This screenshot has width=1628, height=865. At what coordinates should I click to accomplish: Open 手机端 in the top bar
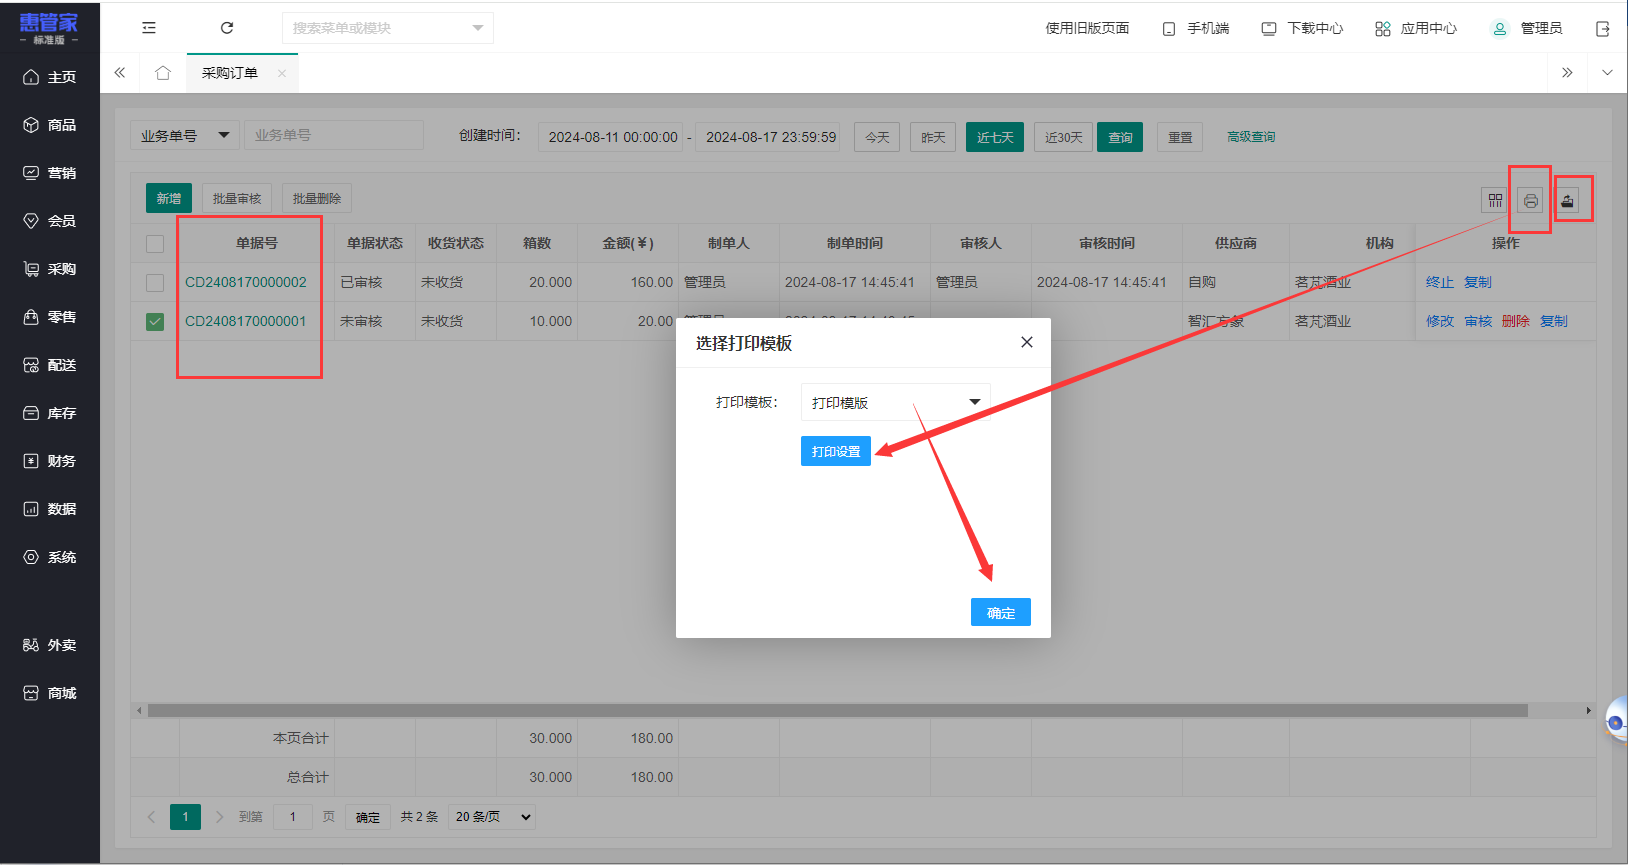[1196, 29]
